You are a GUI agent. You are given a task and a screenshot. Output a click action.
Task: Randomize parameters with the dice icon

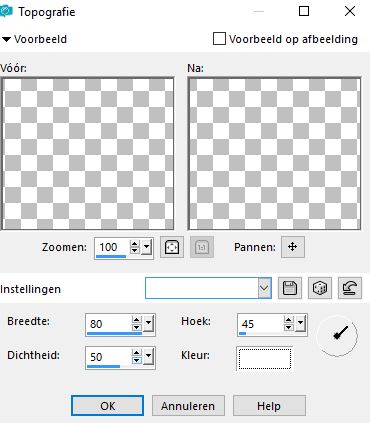point(320,288)
